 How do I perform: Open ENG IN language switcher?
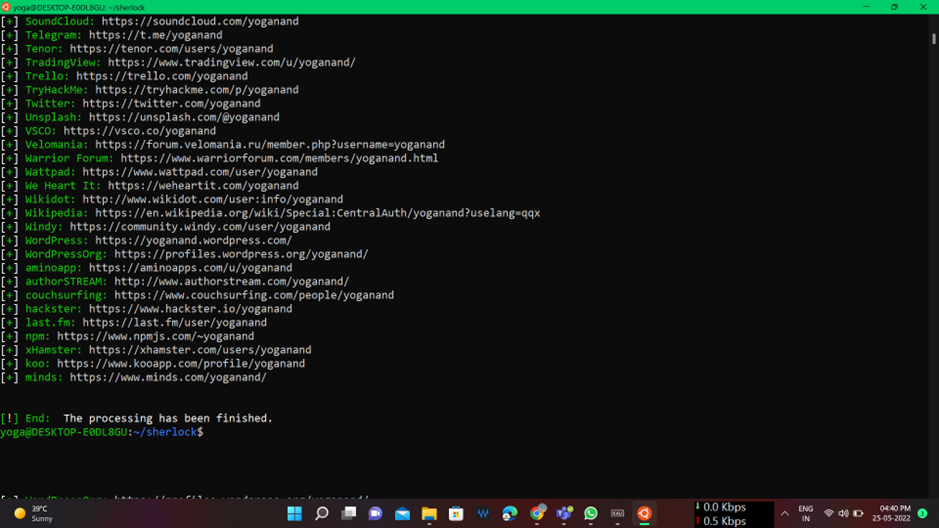coord(806,514)
